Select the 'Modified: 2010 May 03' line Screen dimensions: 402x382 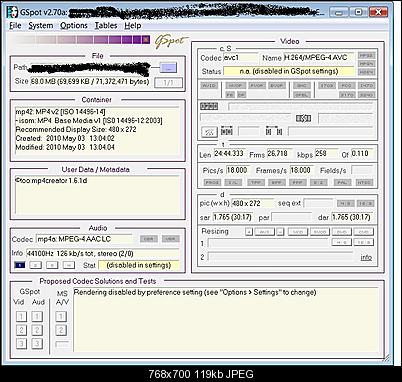65,147
